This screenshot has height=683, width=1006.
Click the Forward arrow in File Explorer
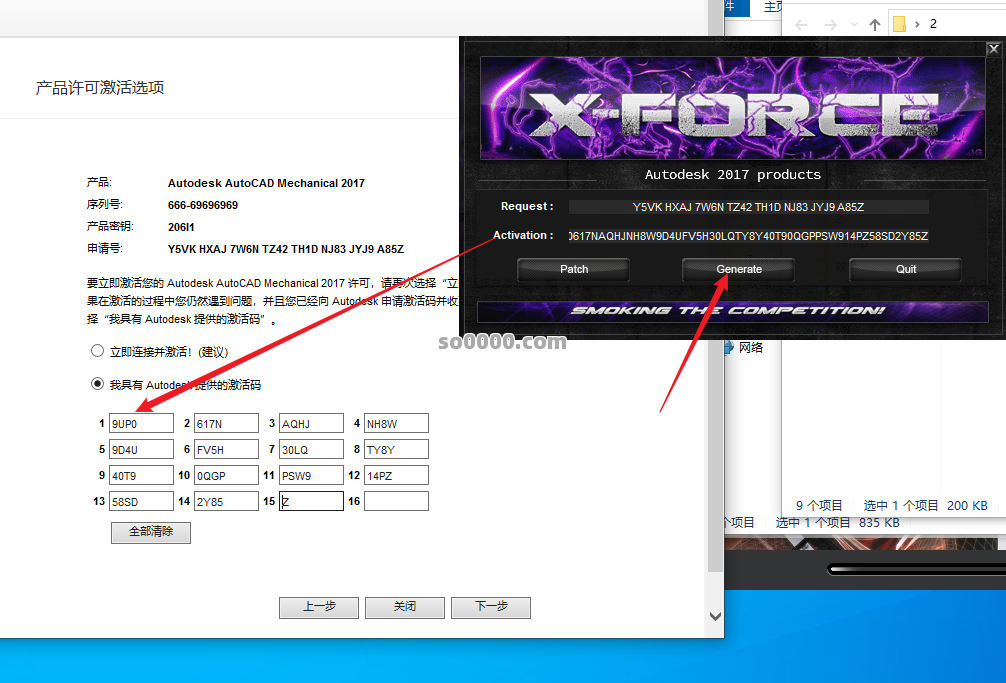coord(831,25)
